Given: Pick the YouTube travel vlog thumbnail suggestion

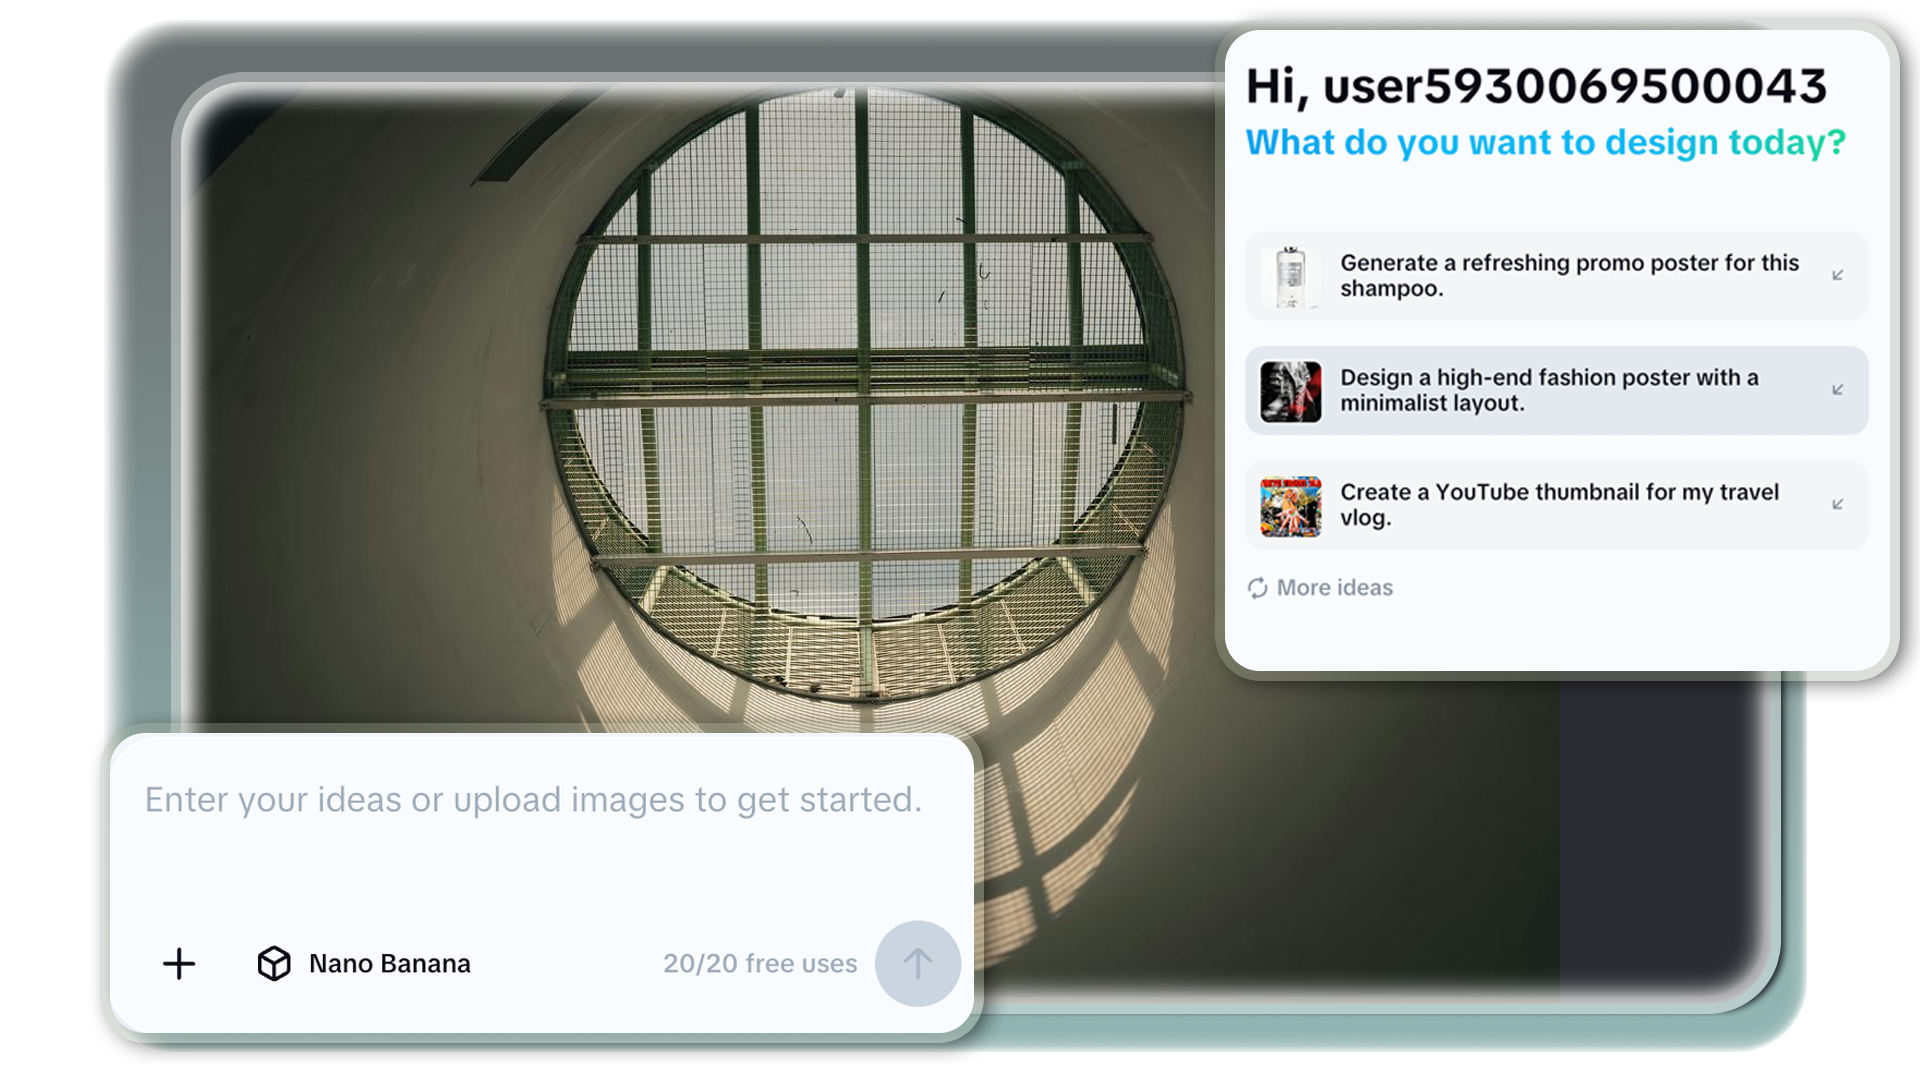Looking at the screenshot, I should [1558, 505].
